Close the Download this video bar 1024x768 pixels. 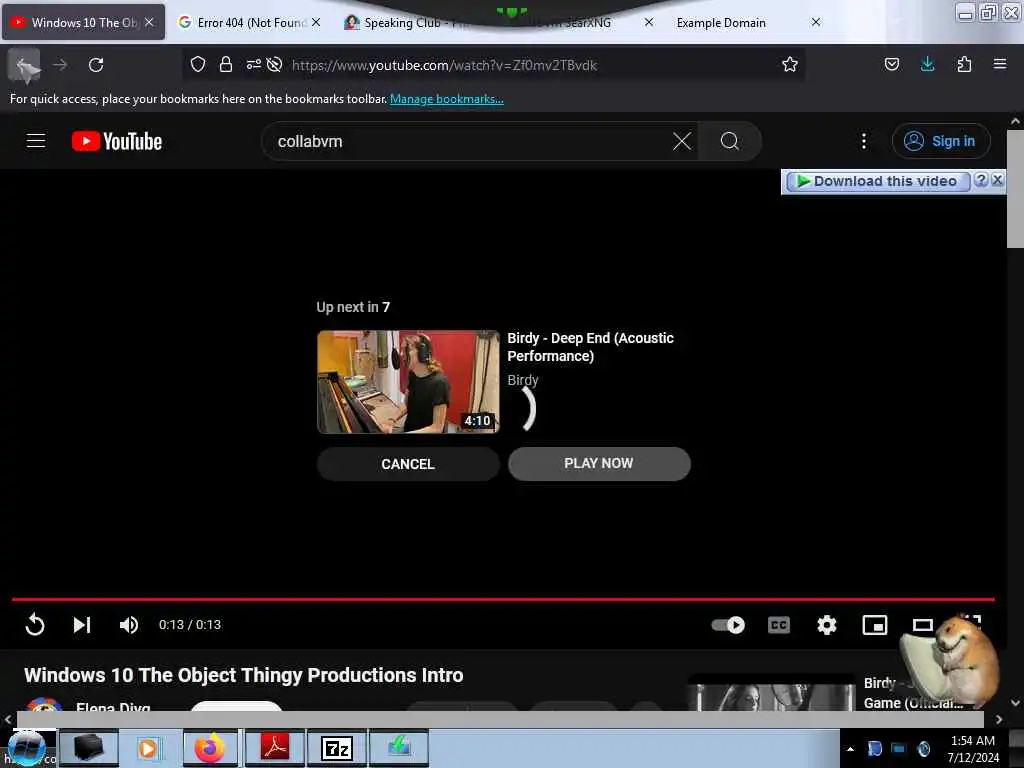coord(997,180)
